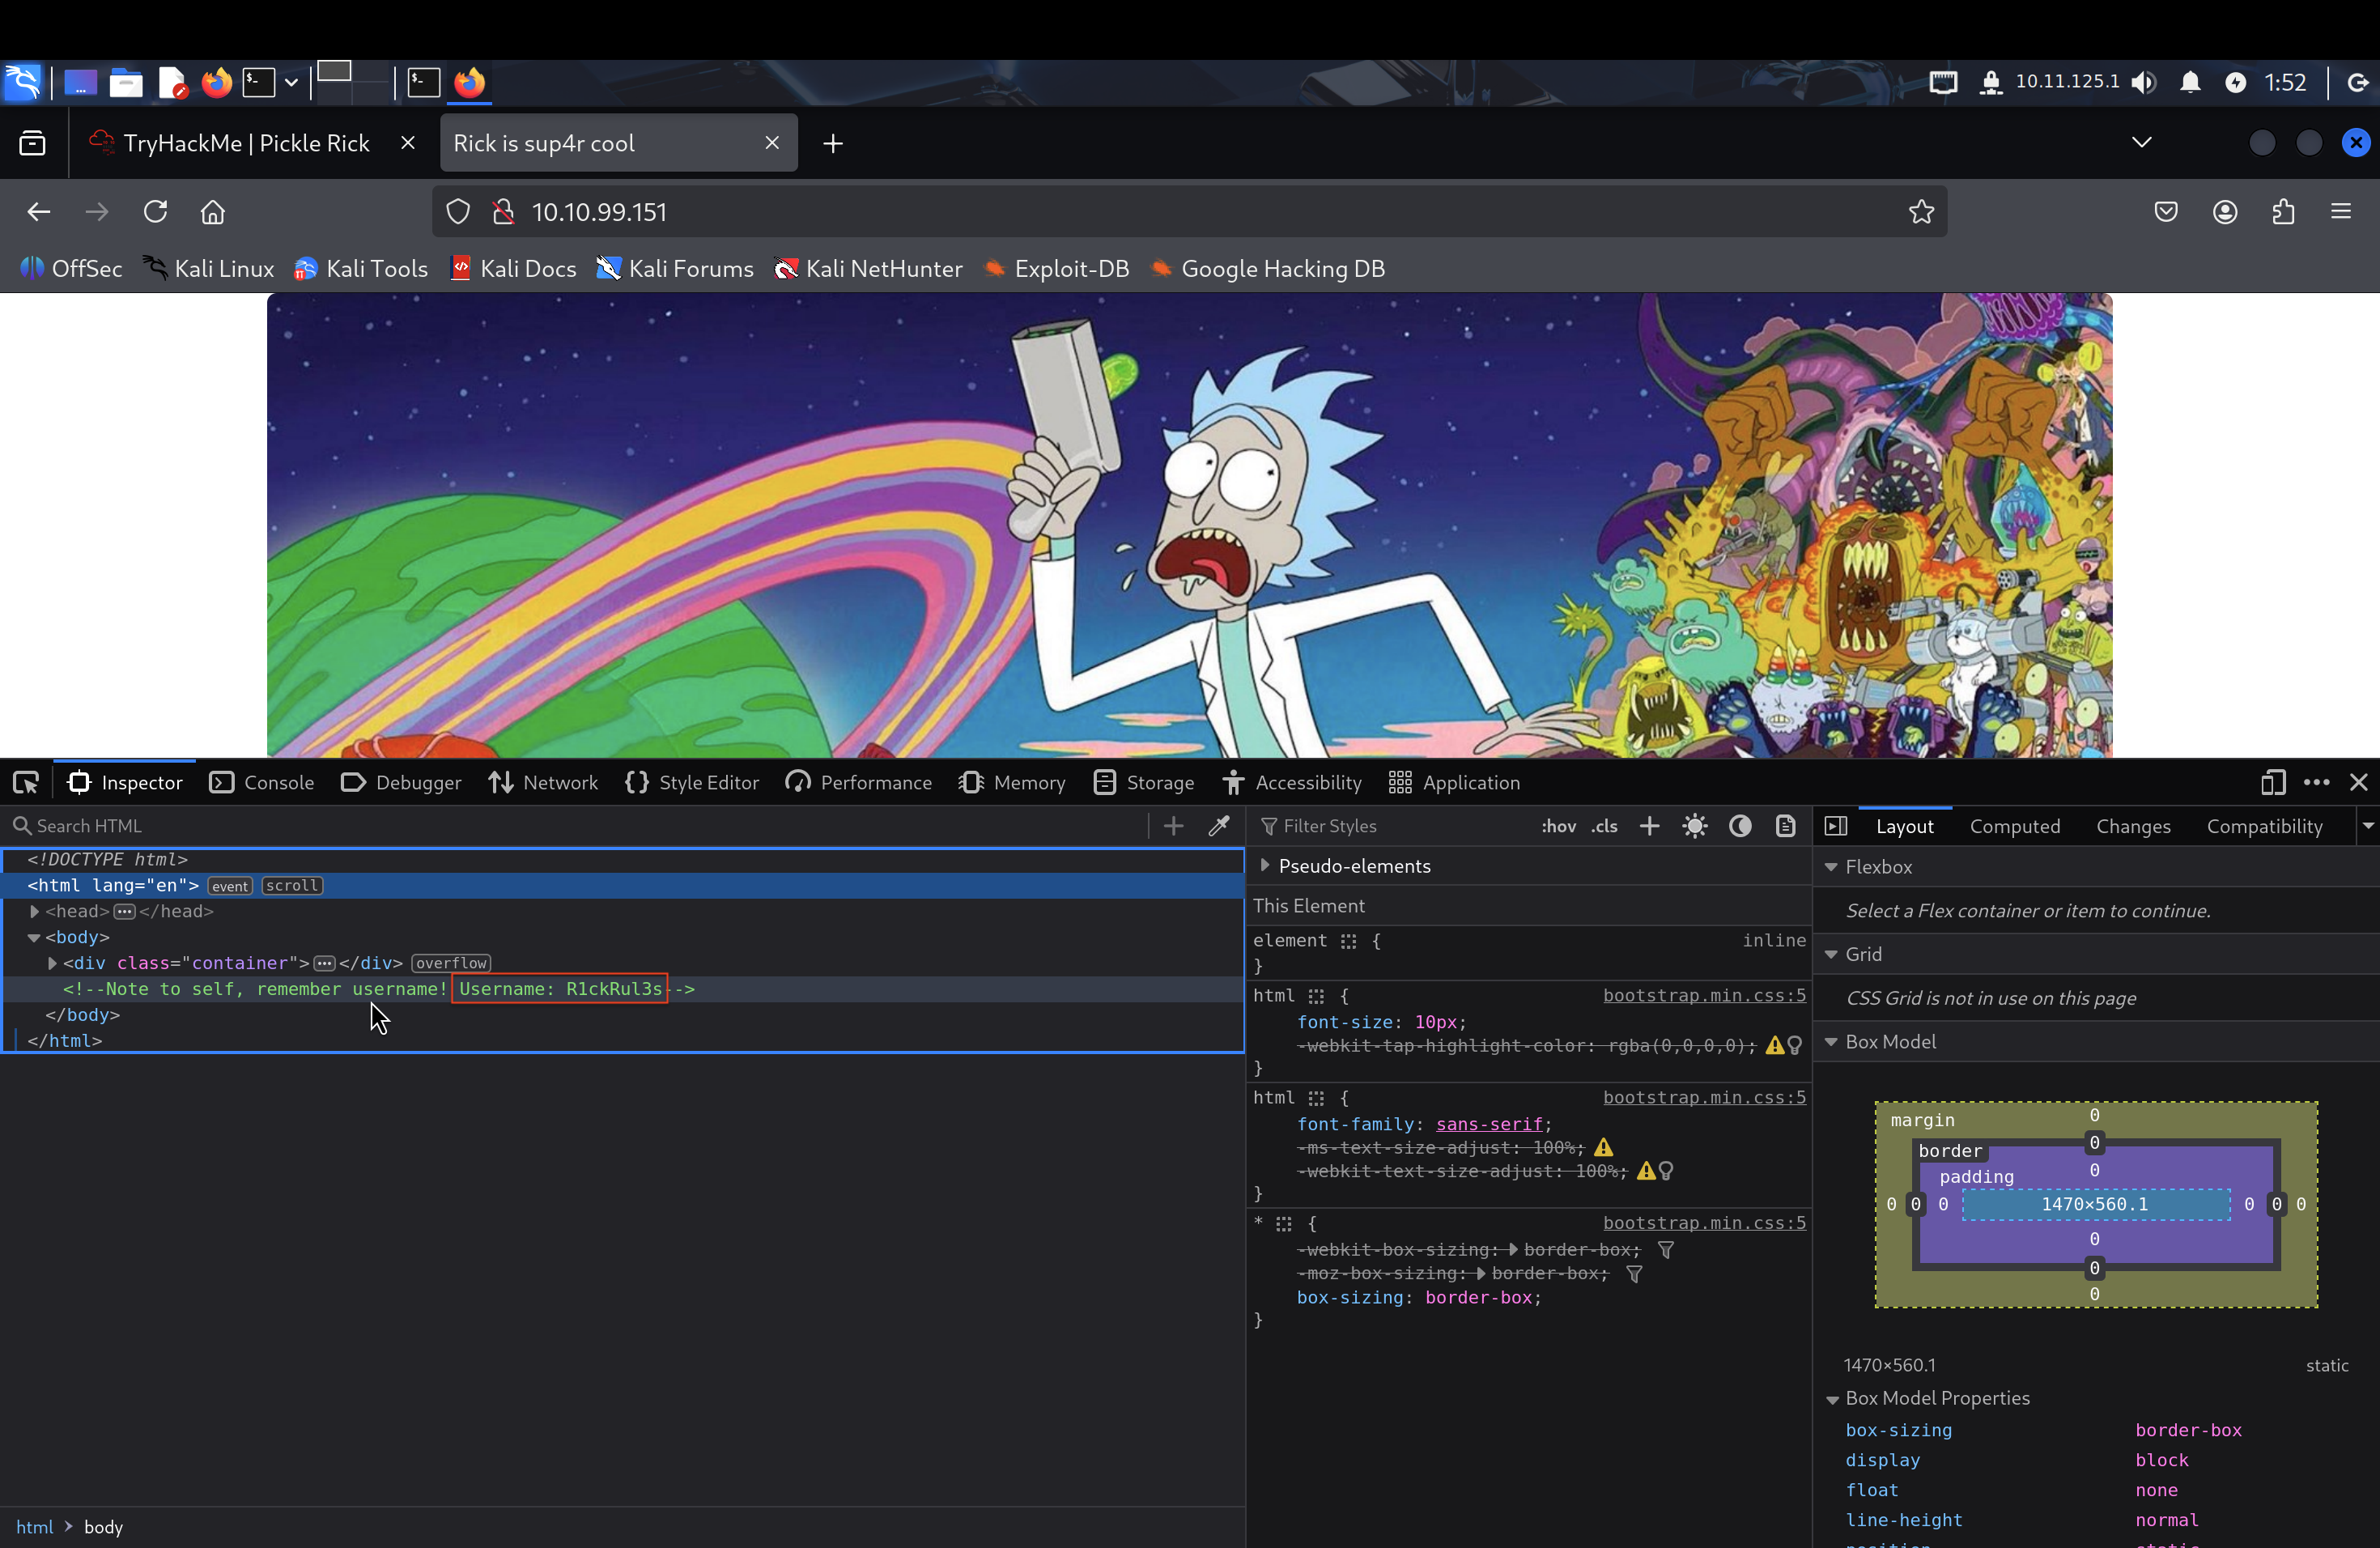Click the sans-serif font-family value
This screenshot has width=2380, height=1548.
[x=1489, y=1124]
